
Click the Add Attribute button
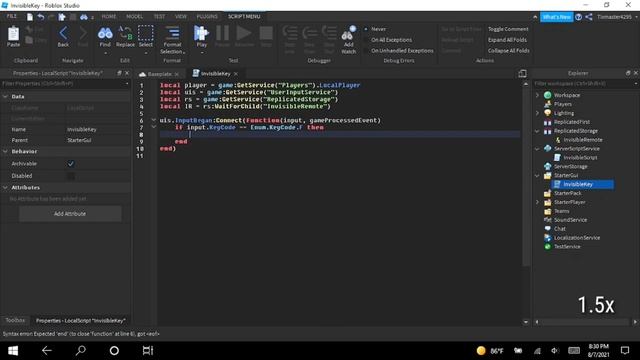[x=70, y=214]
